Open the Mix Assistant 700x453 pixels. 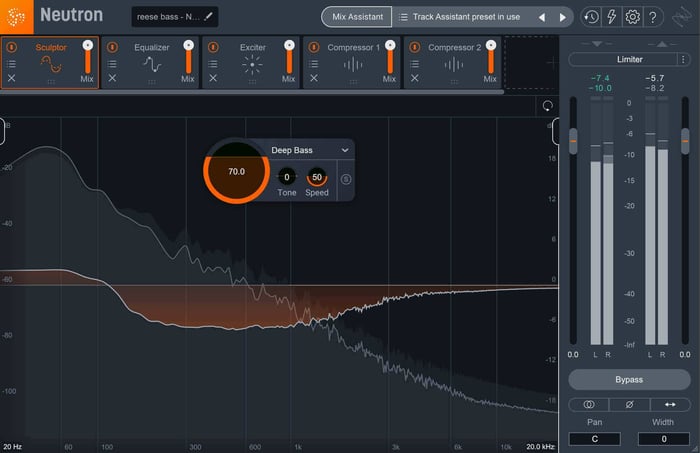tap(357, 17)
